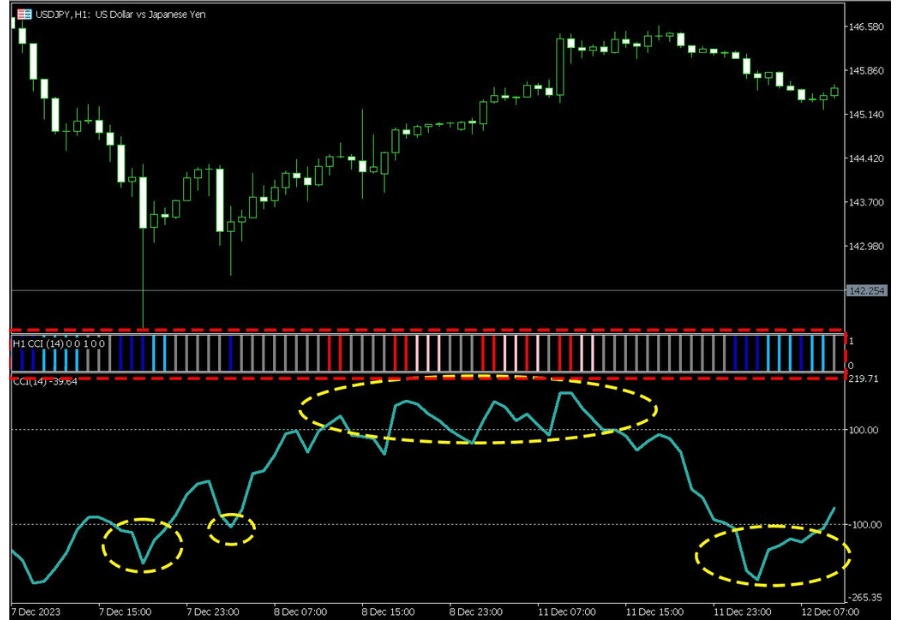Click the -265.35 CCI scale minimum label
The image size is (900, 620).
[866, 597]
